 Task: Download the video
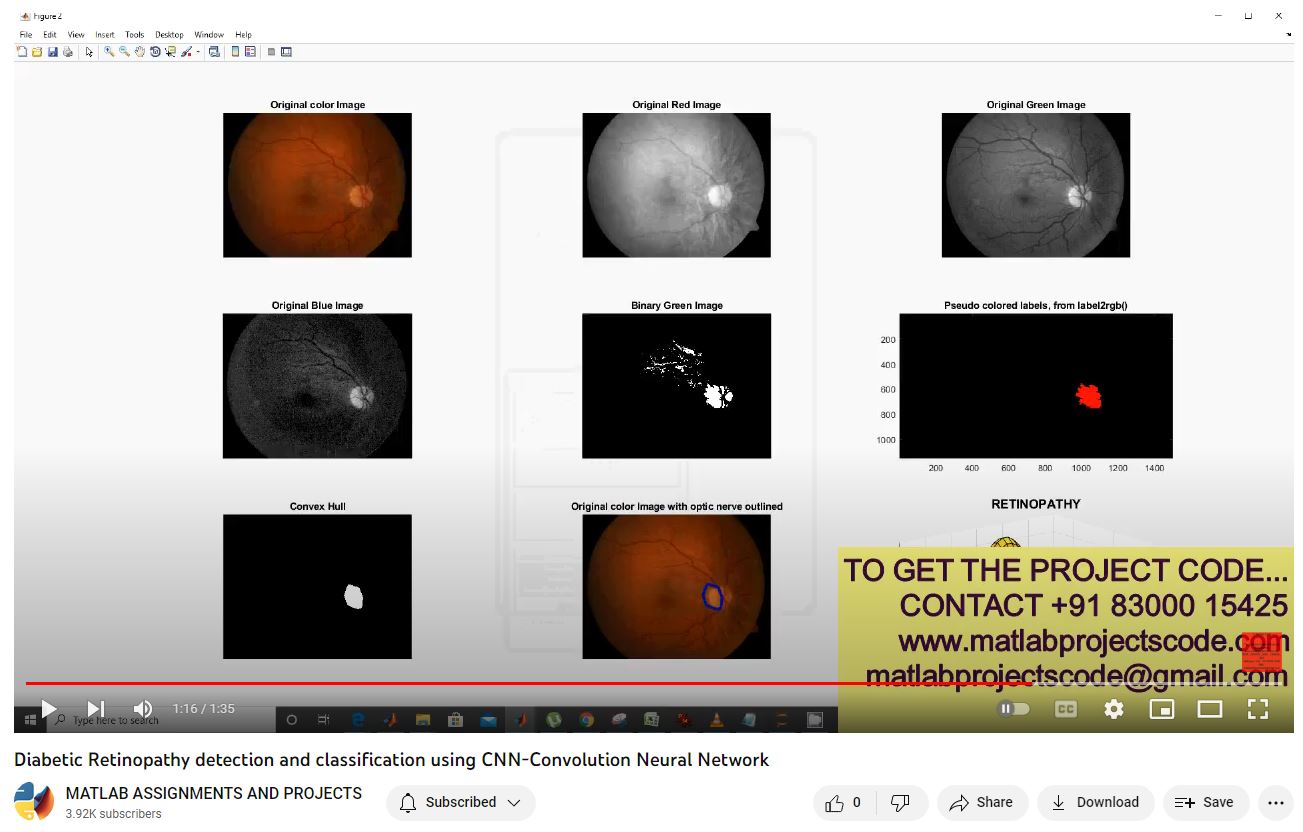pyautogui.click(x=1095, y=802)
